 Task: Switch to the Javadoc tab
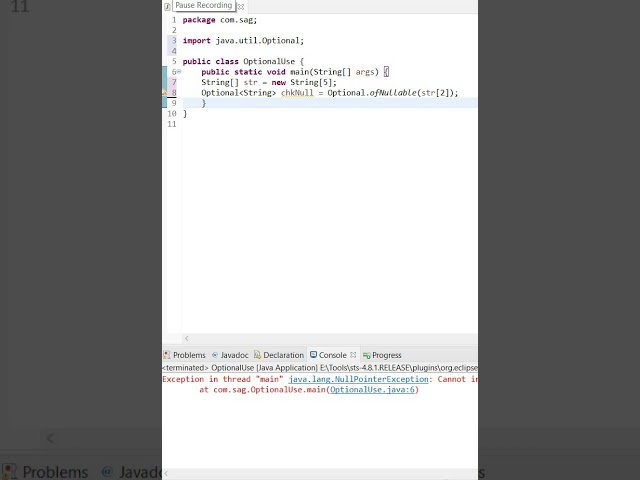pos(230,355)
